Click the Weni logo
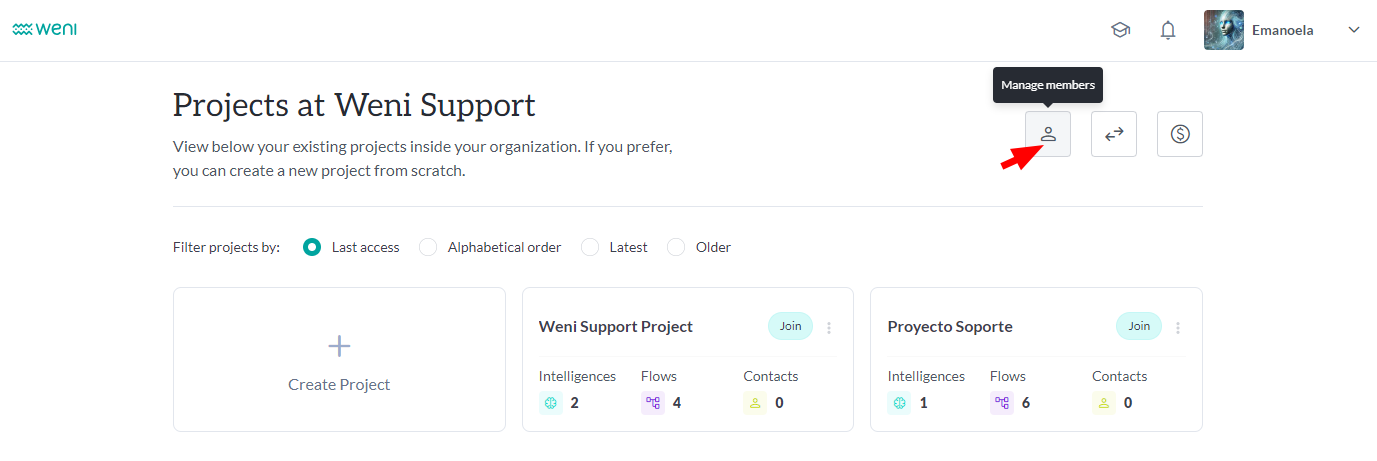Screen dimensions: 1377x461 (x=45, y=30)
